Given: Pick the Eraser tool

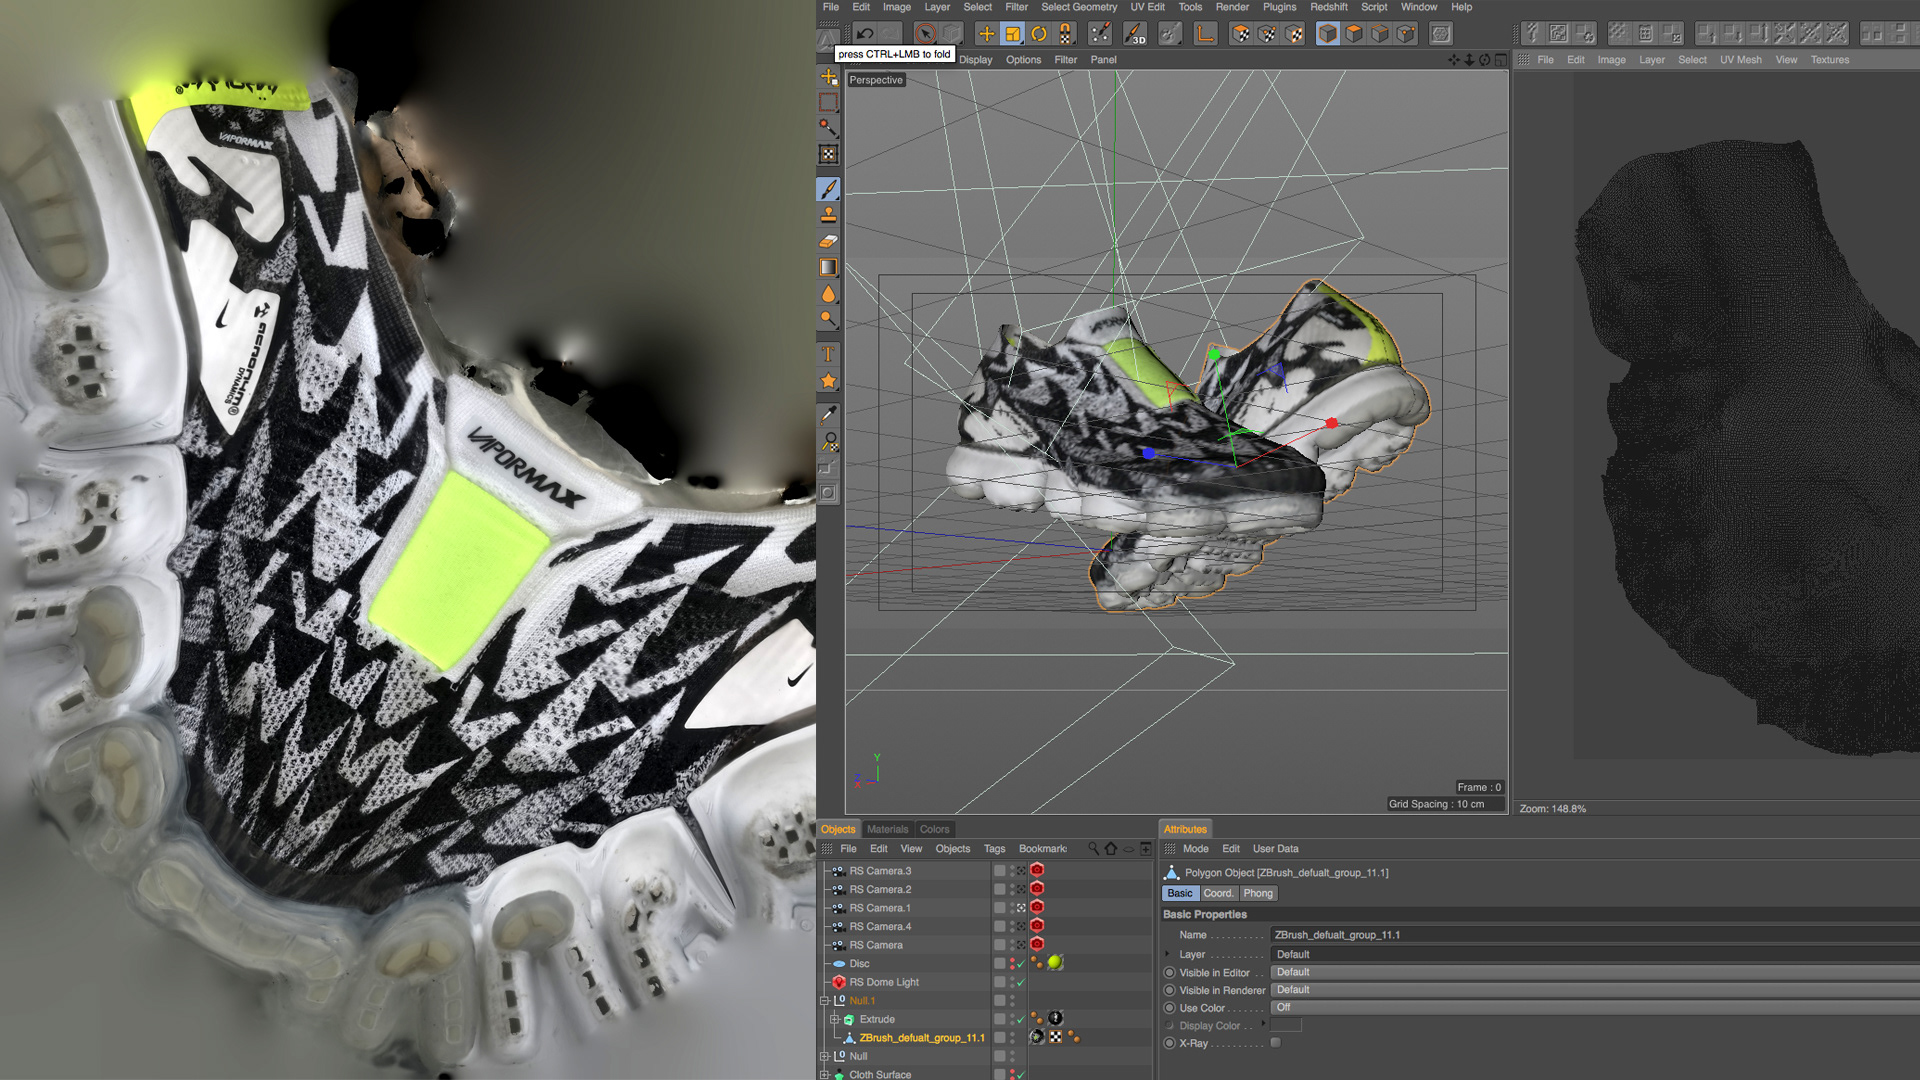Looking at the screenshot, I should pyautogui.click(x=828, y=241).
